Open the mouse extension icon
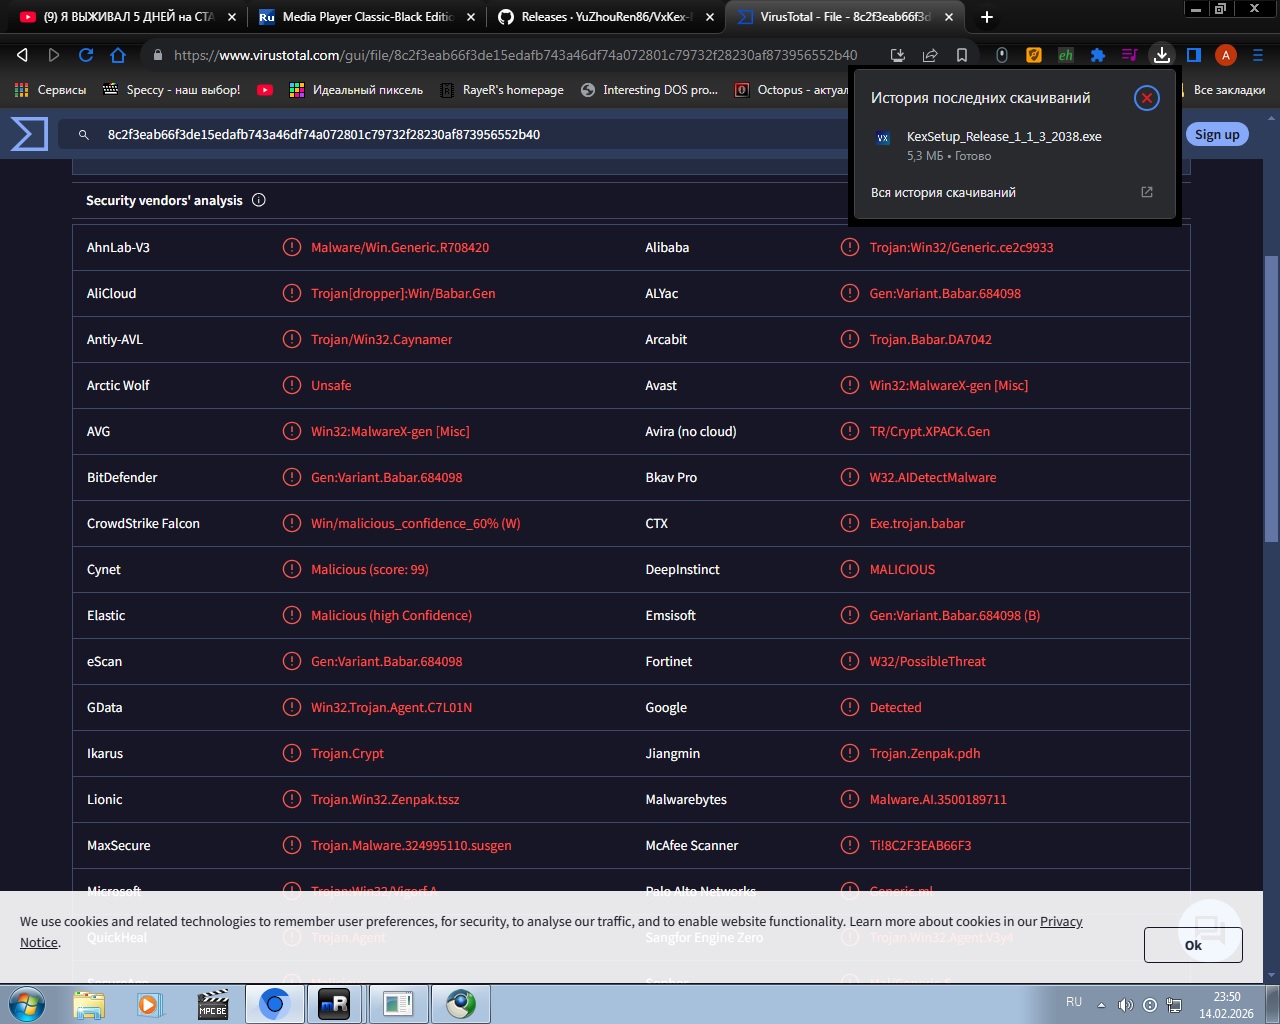The image size is (1280, 1024). click(1002, 55)
